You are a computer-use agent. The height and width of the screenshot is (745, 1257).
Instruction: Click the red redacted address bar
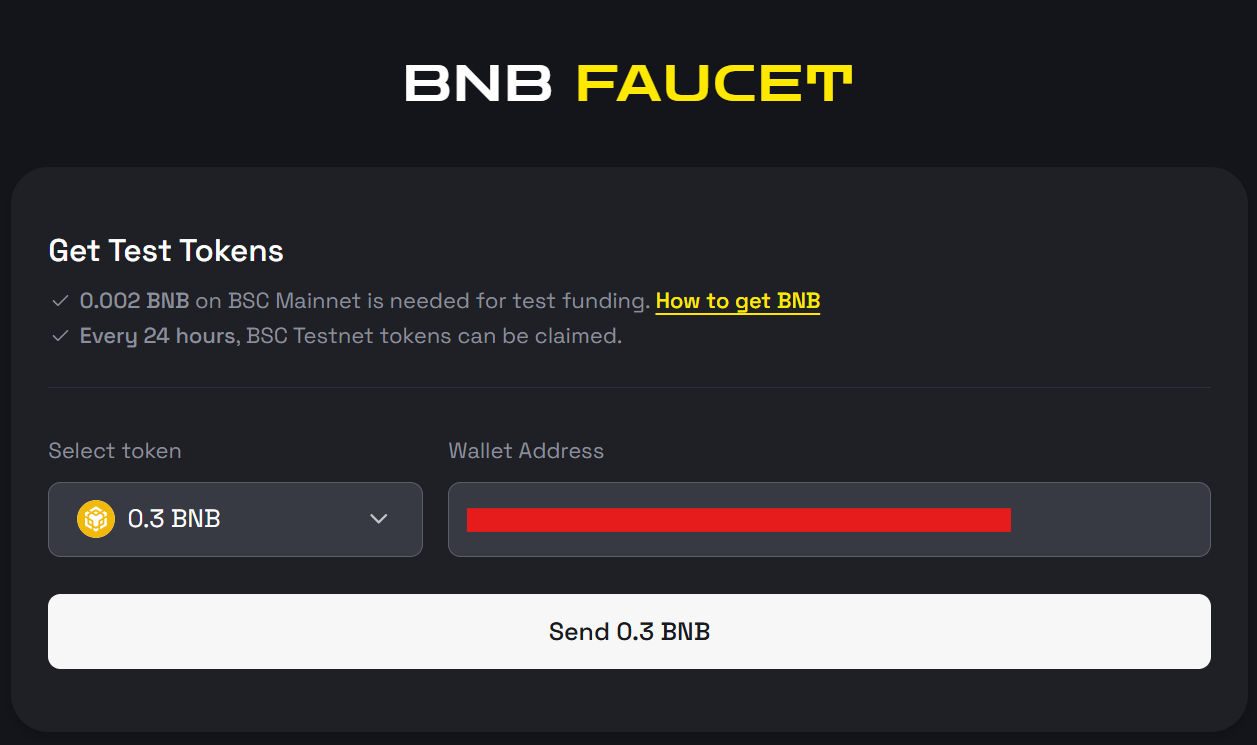(738, 520)
